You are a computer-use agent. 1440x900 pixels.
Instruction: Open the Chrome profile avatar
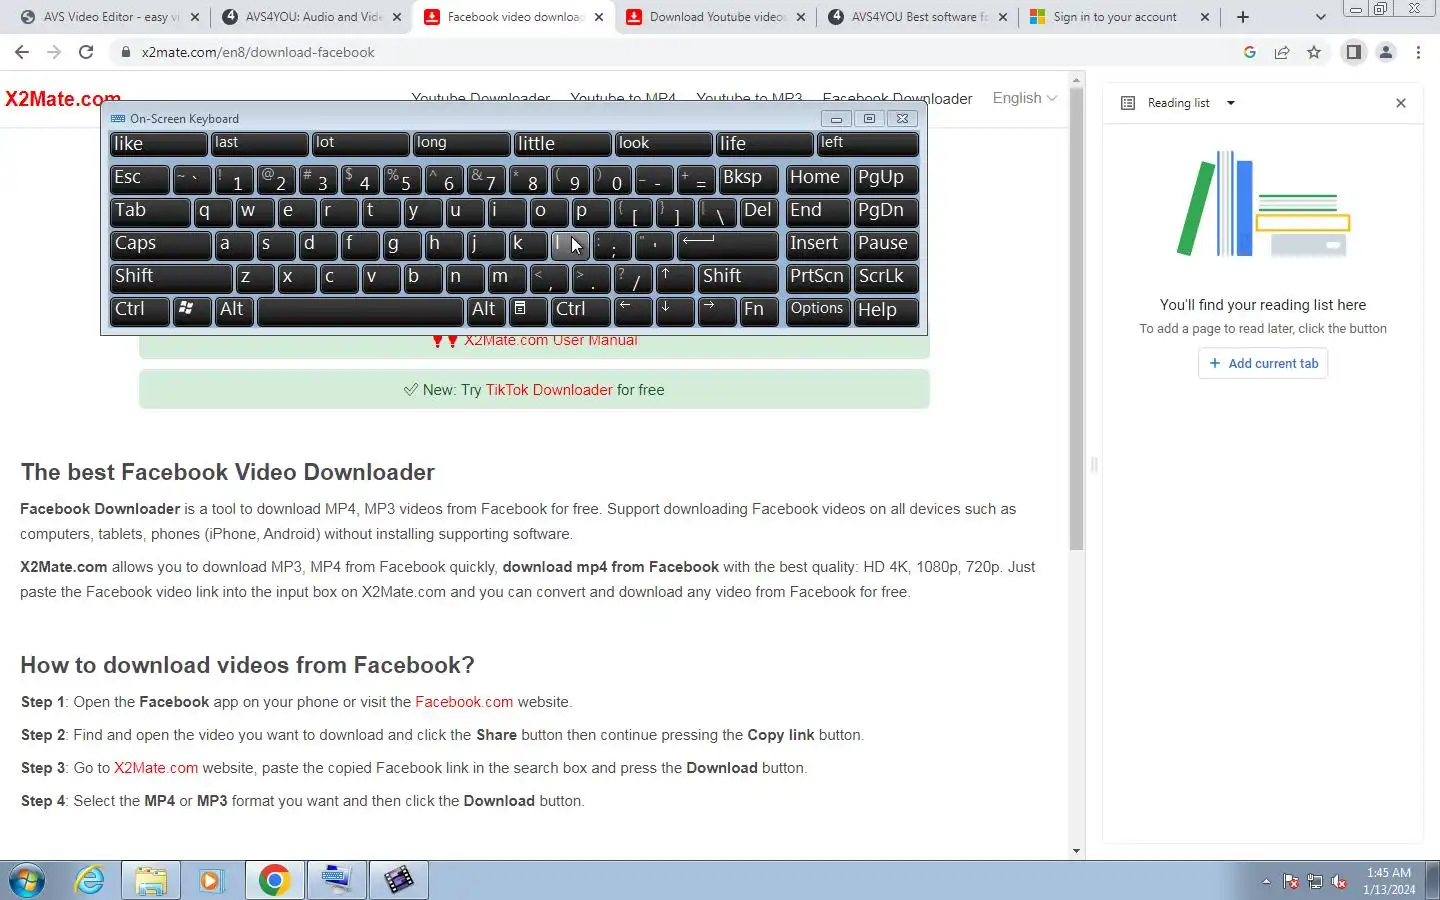[x=1386, y=52]
